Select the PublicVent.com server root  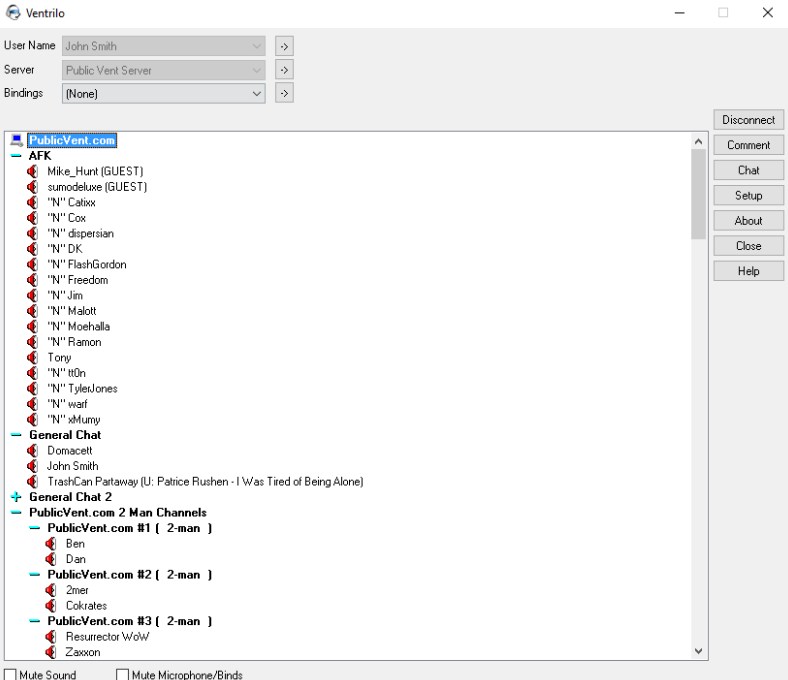point(72,140)
